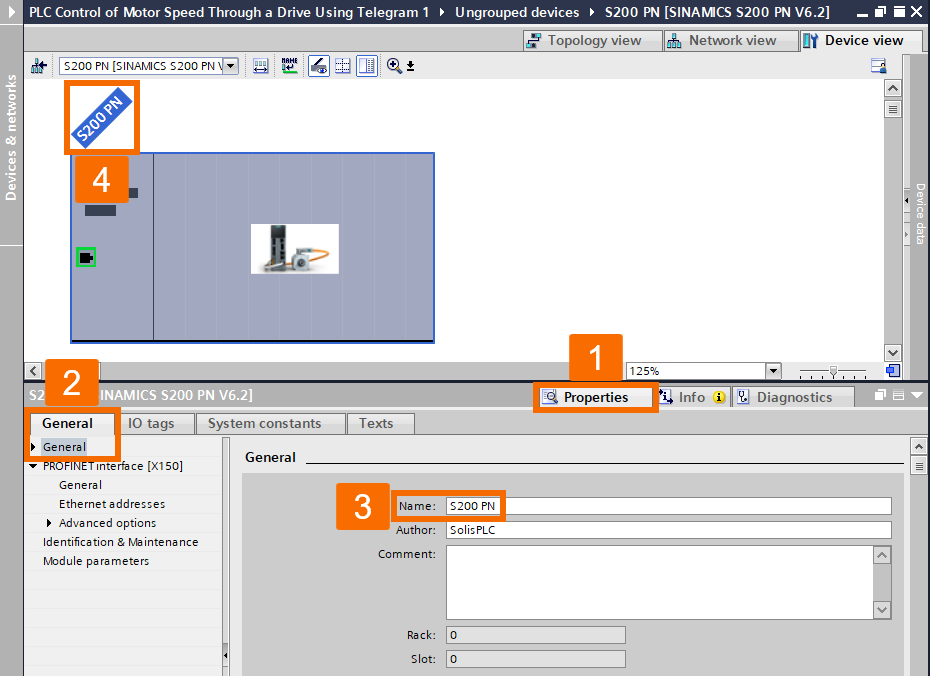Click the assign device name icon

pyautogui.click(x=289, y=65)
